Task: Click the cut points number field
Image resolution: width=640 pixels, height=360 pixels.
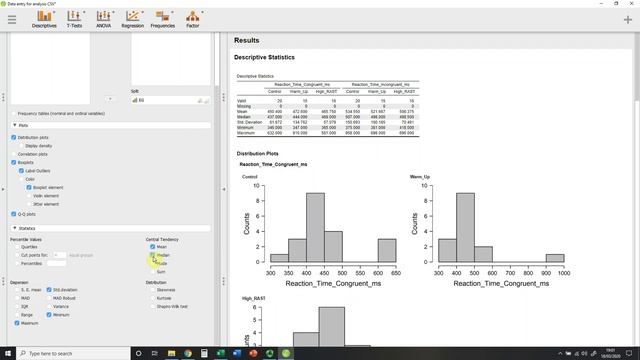Action: 60,255
